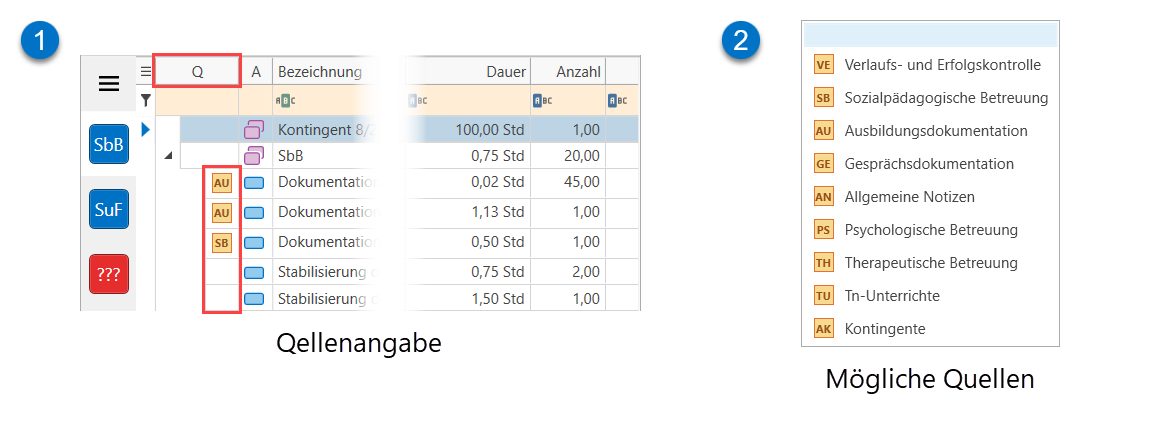Open the small column chooser icon left of Q
Screen dimensions: 1161x424
pos(145,71)
